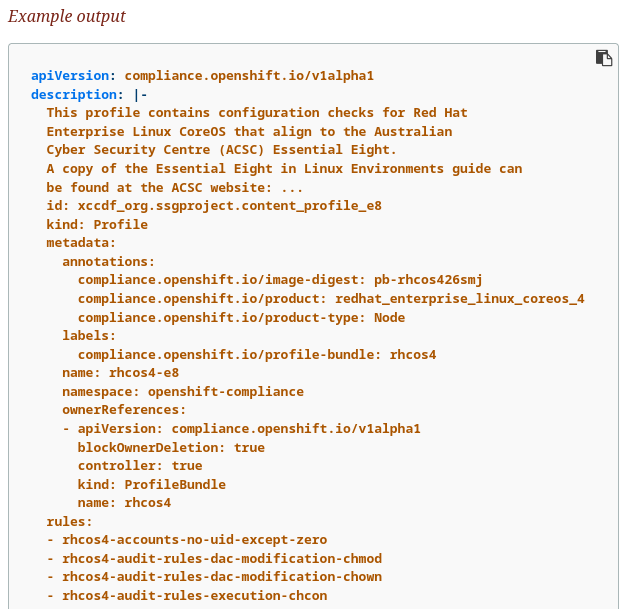Screen dimensions: 631x609
Task: Click the 'ownerReferences:' key line
Action: click(x=124, y=410)
